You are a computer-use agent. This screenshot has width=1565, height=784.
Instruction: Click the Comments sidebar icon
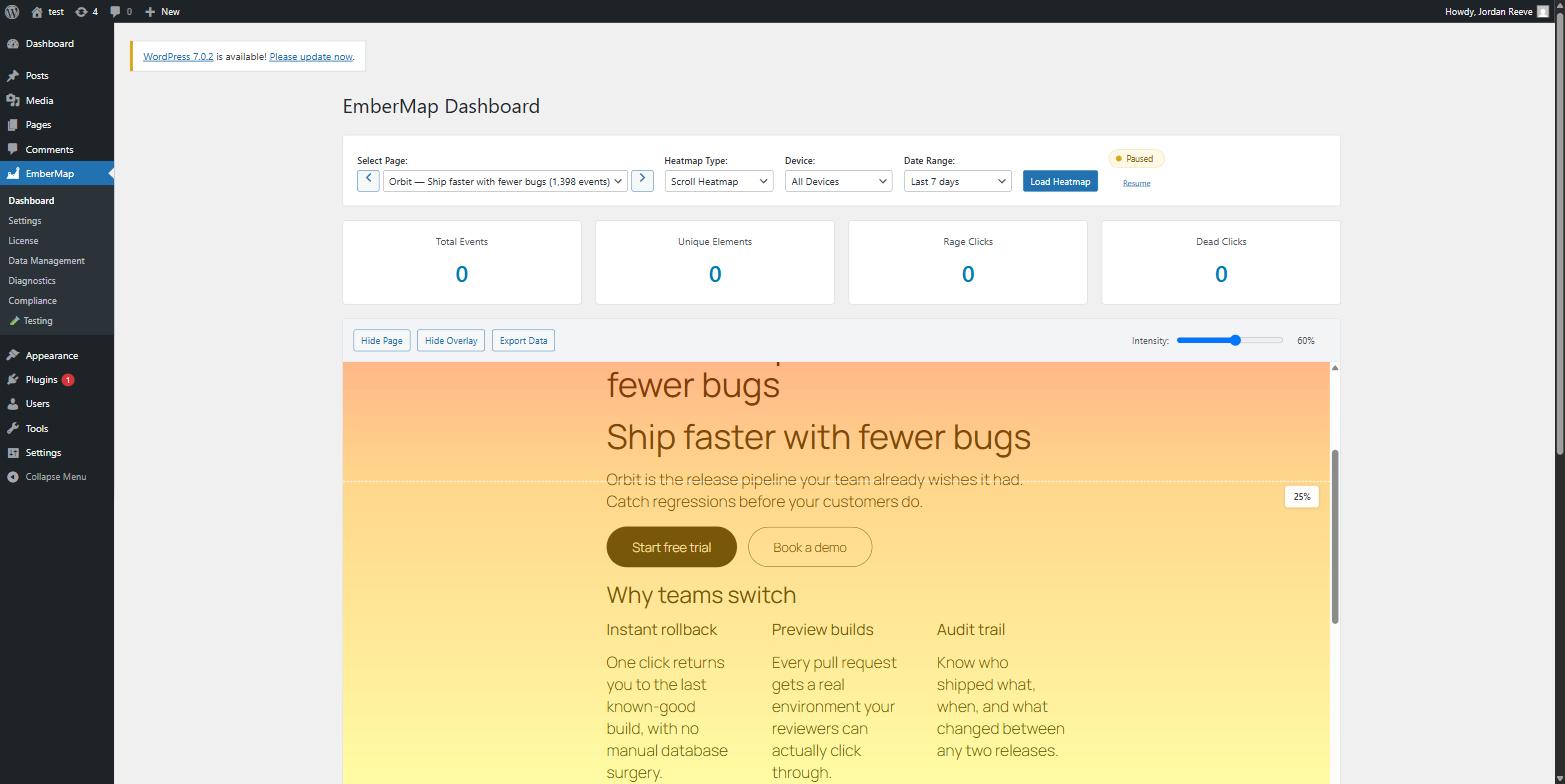[x=13, y=150]
